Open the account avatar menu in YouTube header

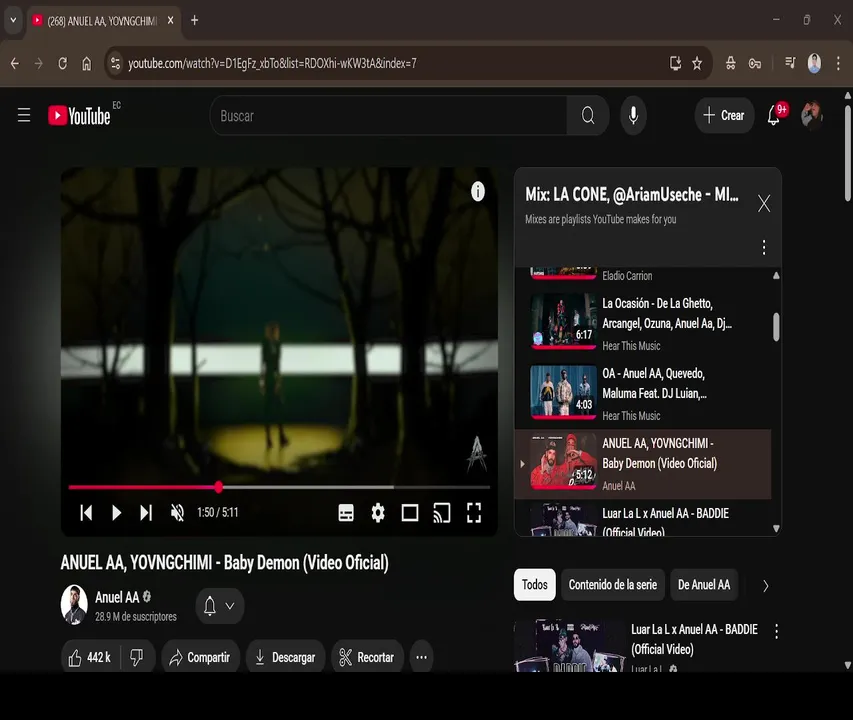point(811,115)
